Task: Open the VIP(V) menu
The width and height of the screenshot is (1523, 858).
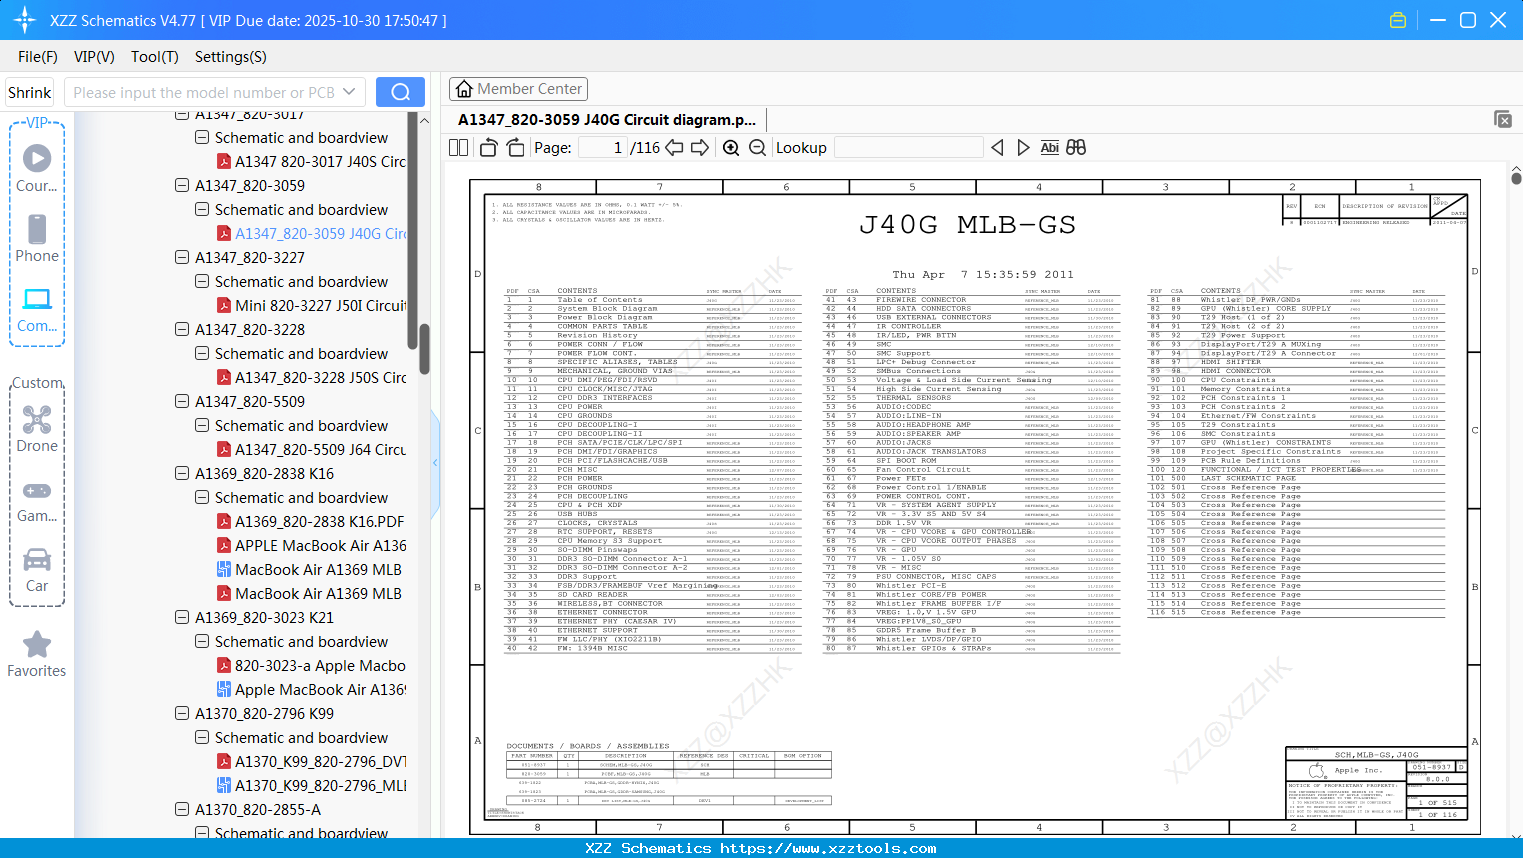Action: coord(94,57)
